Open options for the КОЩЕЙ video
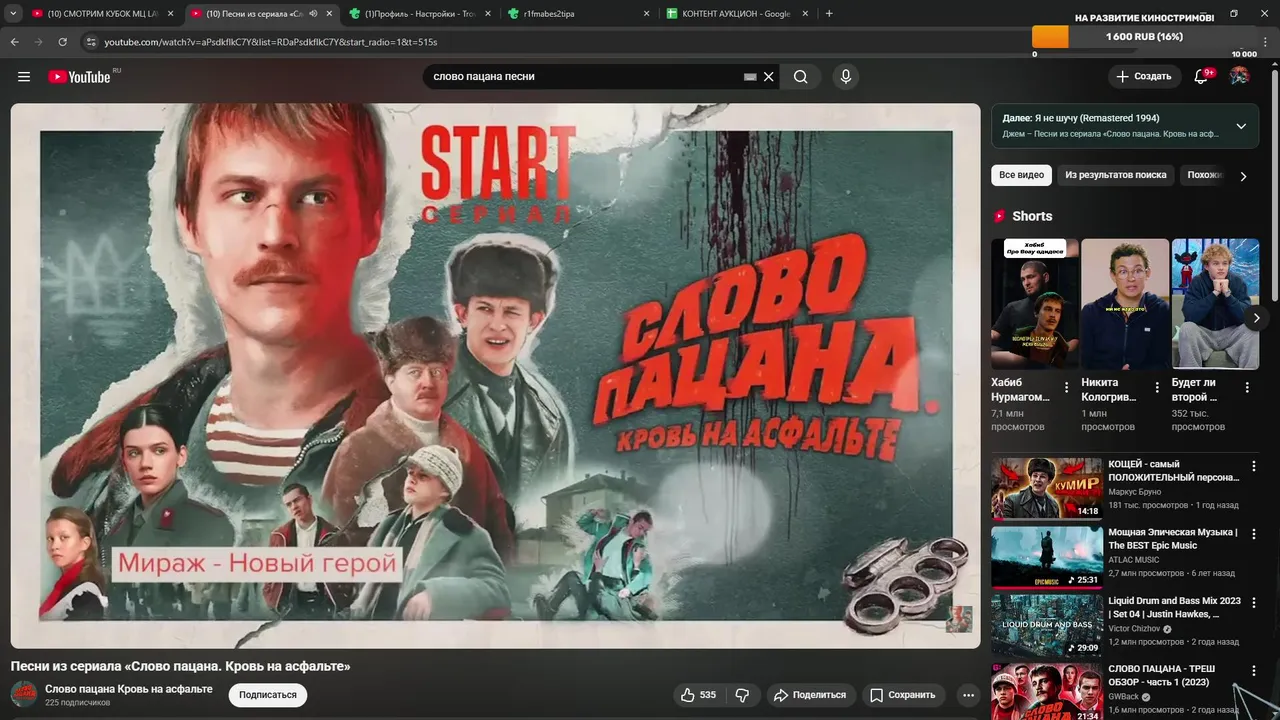 point(1253,466)
